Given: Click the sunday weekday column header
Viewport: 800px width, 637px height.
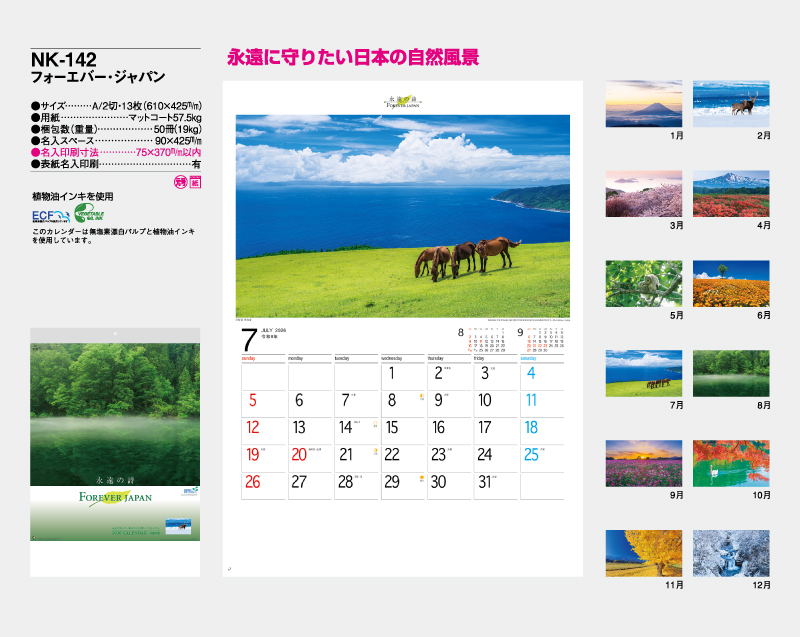Looking at the screenshot, I should click(248, 359).
